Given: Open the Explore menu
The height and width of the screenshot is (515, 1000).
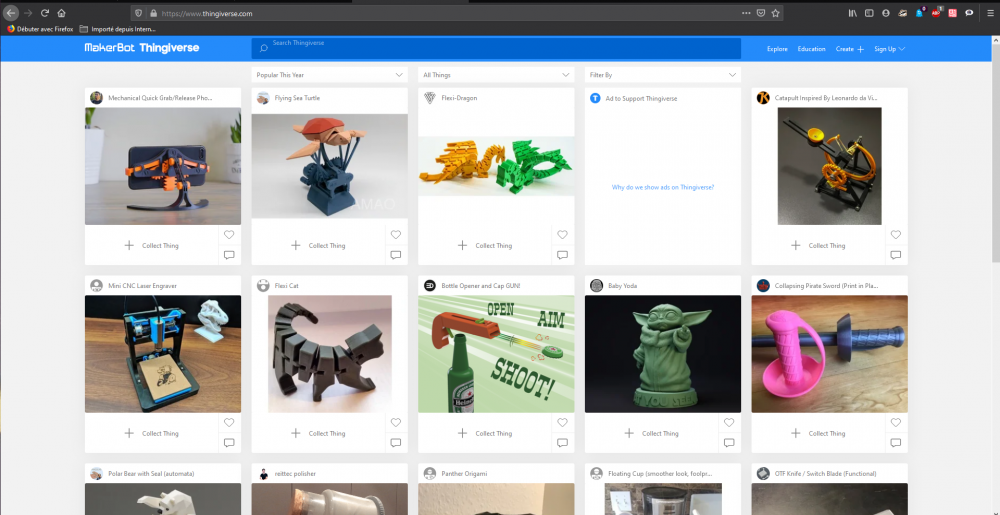Looking at the screenshot, I should pyautogui.click(x=777, y=49).
